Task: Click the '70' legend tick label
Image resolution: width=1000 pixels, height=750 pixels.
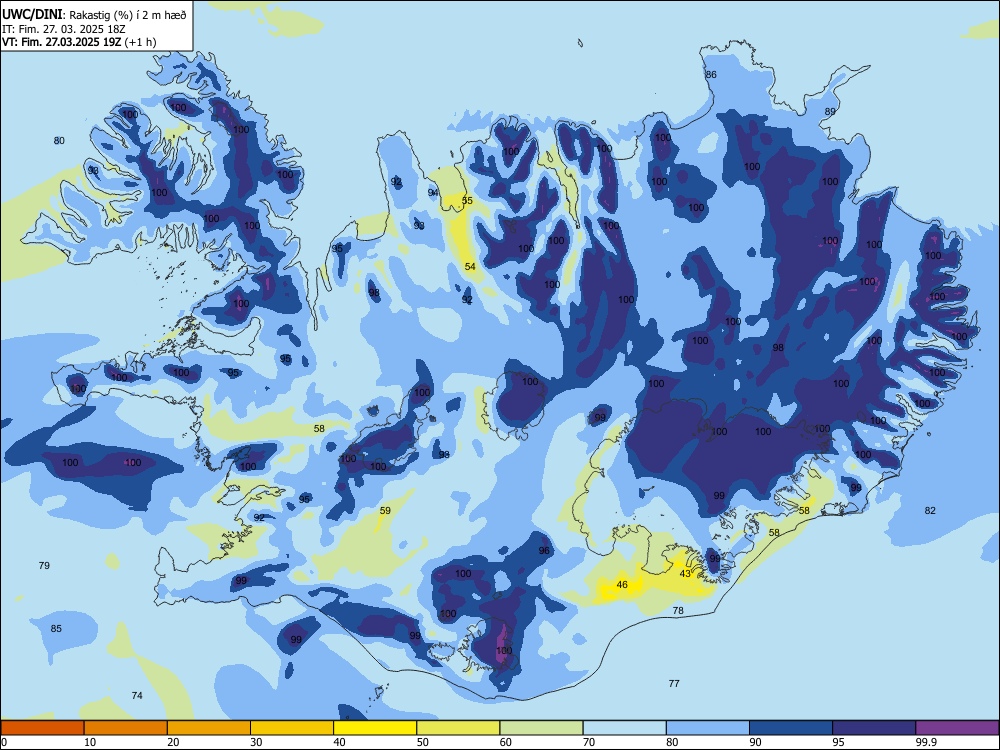Action: coord(589,742)
